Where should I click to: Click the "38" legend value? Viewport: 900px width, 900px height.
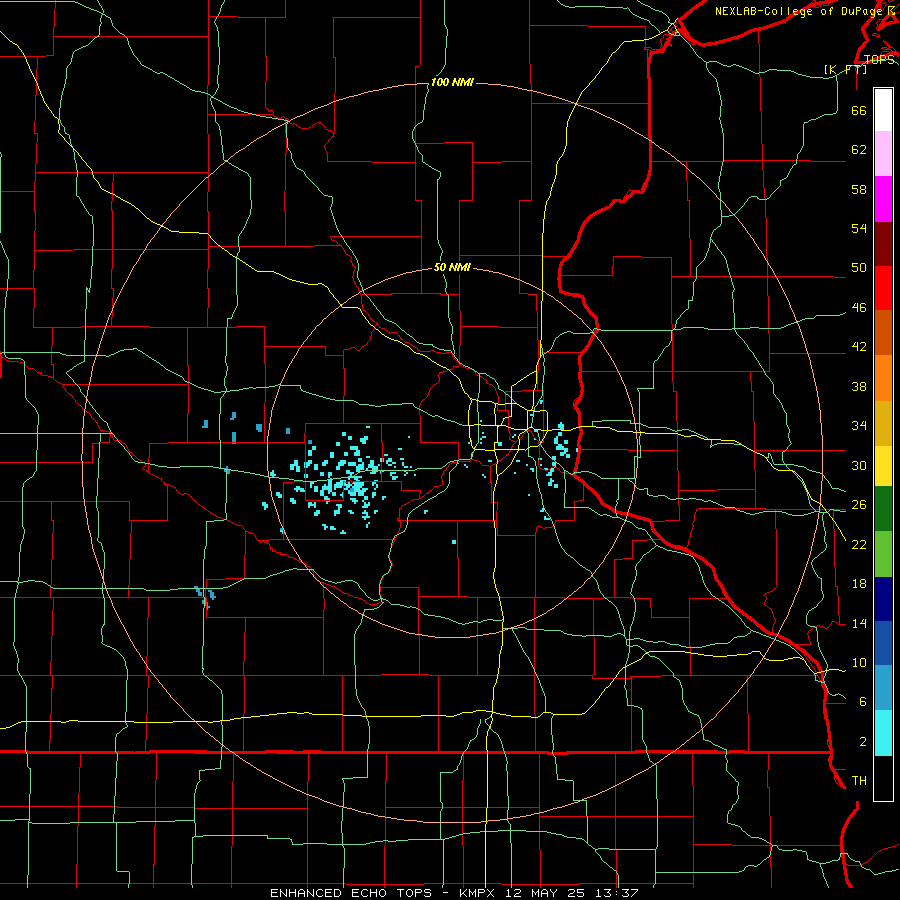point(859,386)
